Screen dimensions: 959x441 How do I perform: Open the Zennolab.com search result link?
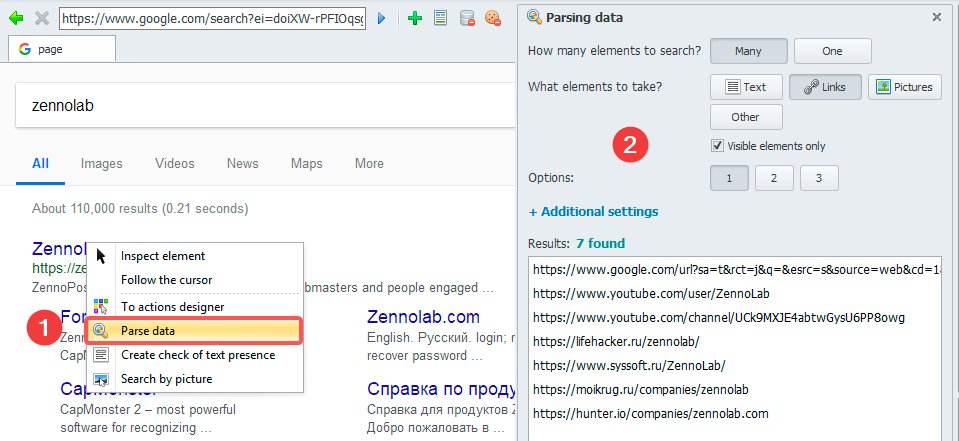pos(423,317)
